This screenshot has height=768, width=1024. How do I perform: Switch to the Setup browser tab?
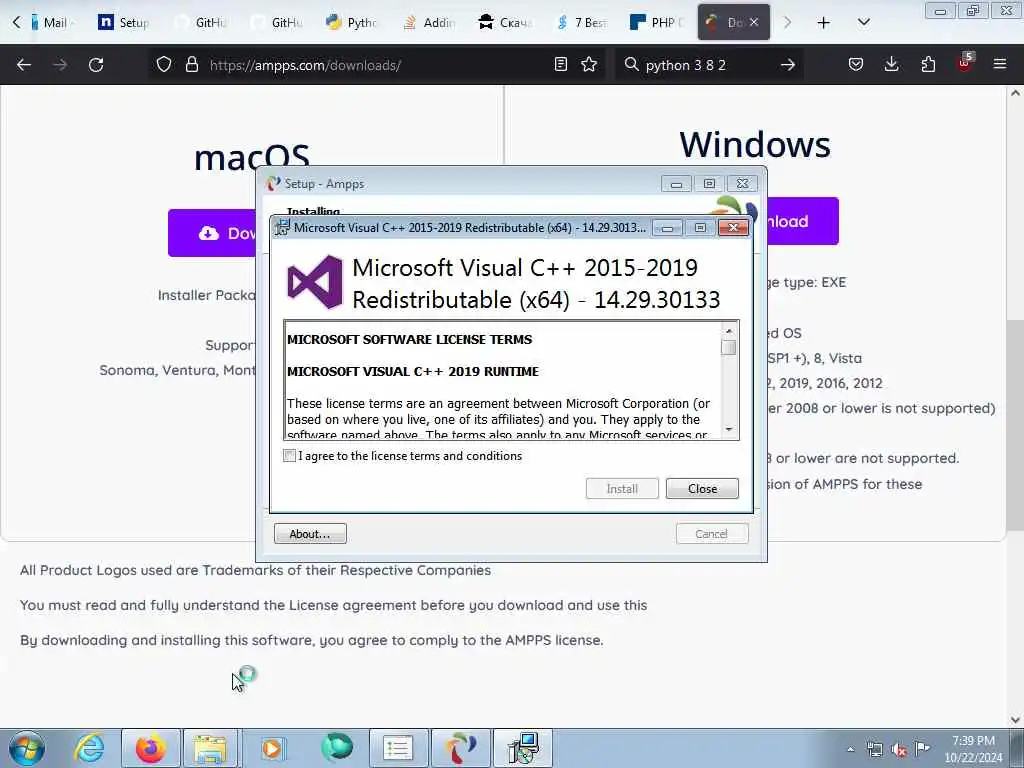pyautogui.click(x=124, y=22)
